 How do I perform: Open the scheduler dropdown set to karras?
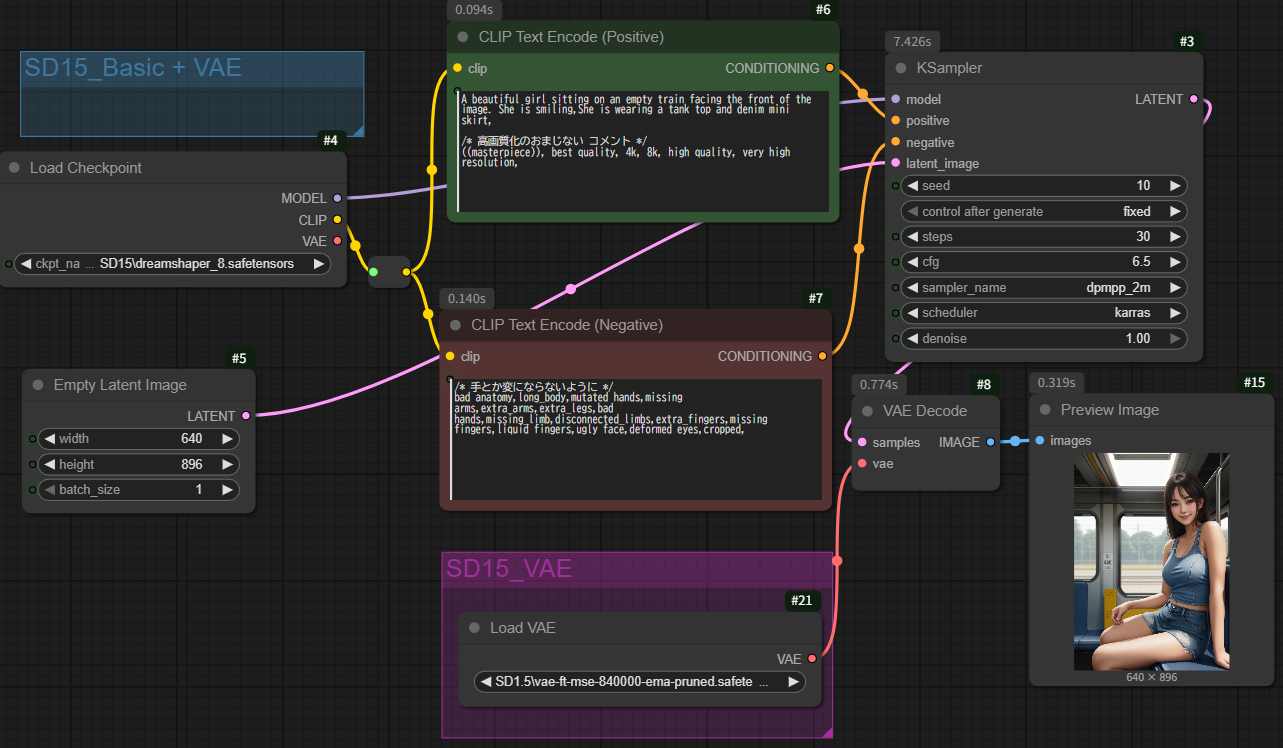click(x=1043, y=313)
